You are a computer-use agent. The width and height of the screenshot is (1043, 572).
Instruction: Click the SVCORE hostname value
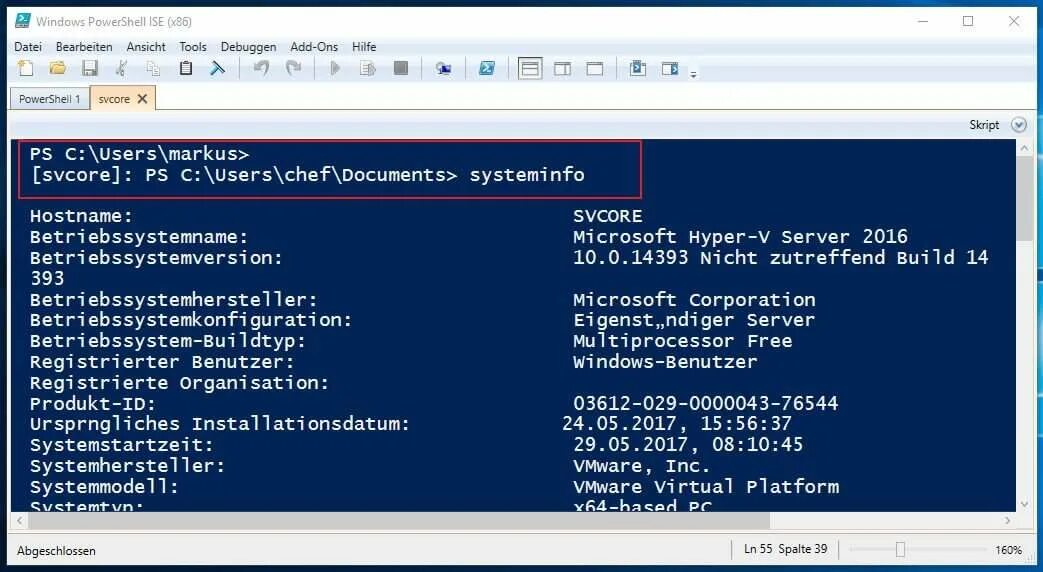point(607,216)
